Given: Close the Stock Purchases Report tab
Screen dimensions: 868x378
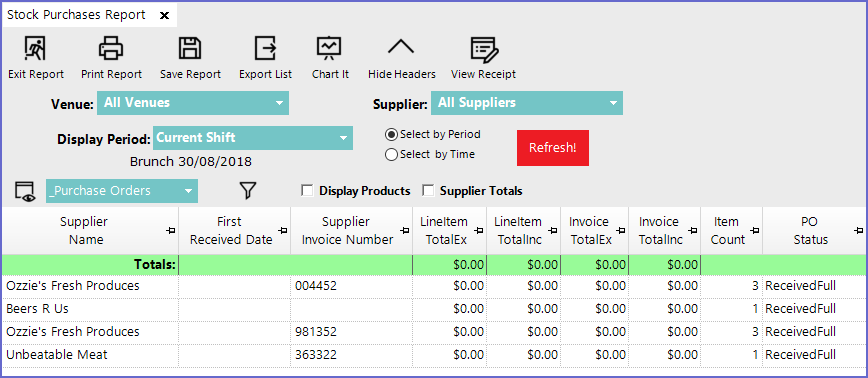Looking at the screenshot, I should coord(164,15).
